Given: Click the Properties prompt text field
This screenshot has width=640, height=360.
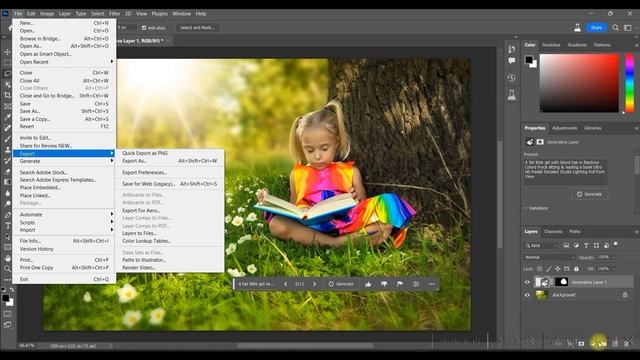Looking at the screenshot, I should (x=565, y=171).
